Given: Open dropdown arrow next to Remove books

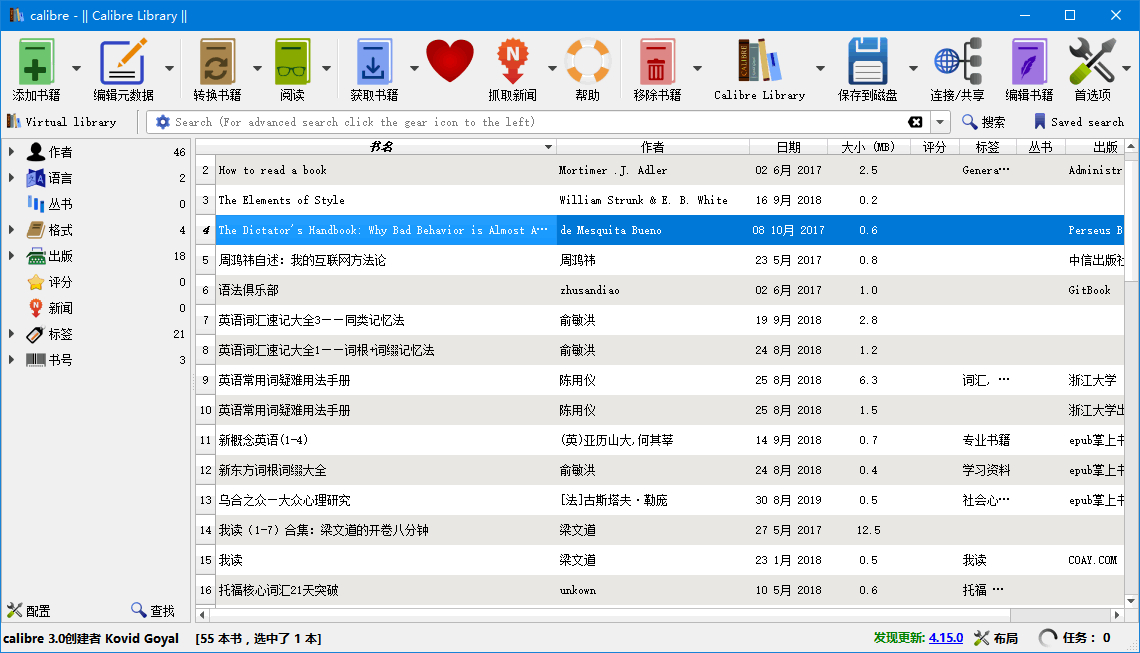Looking at the screenshot, I should point(697,68).
